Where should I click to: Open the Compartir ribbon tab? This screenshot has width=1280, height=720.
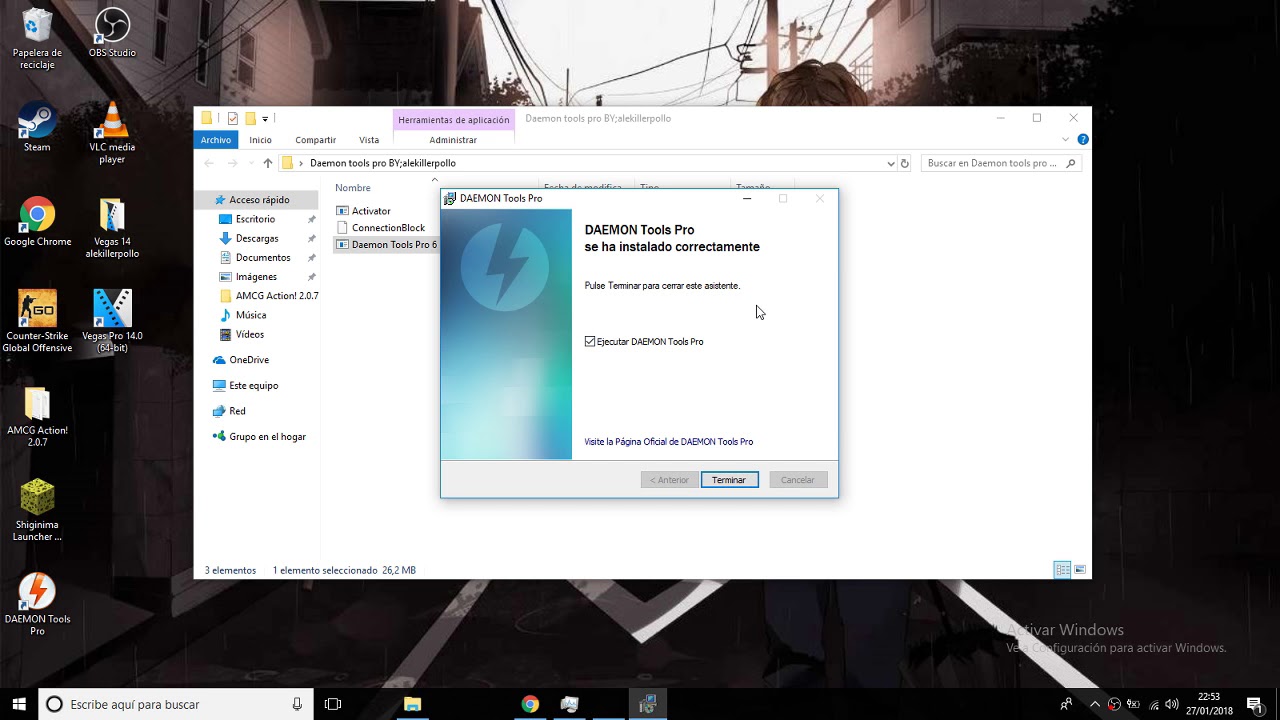point(315,140)
